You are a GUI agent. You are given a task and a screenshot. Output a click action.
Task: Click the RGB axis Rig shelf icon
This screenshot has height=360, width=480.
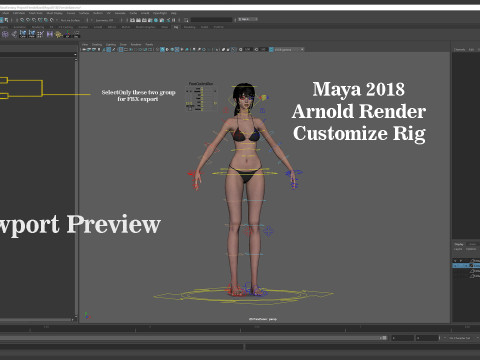click(x=68, y=34)
